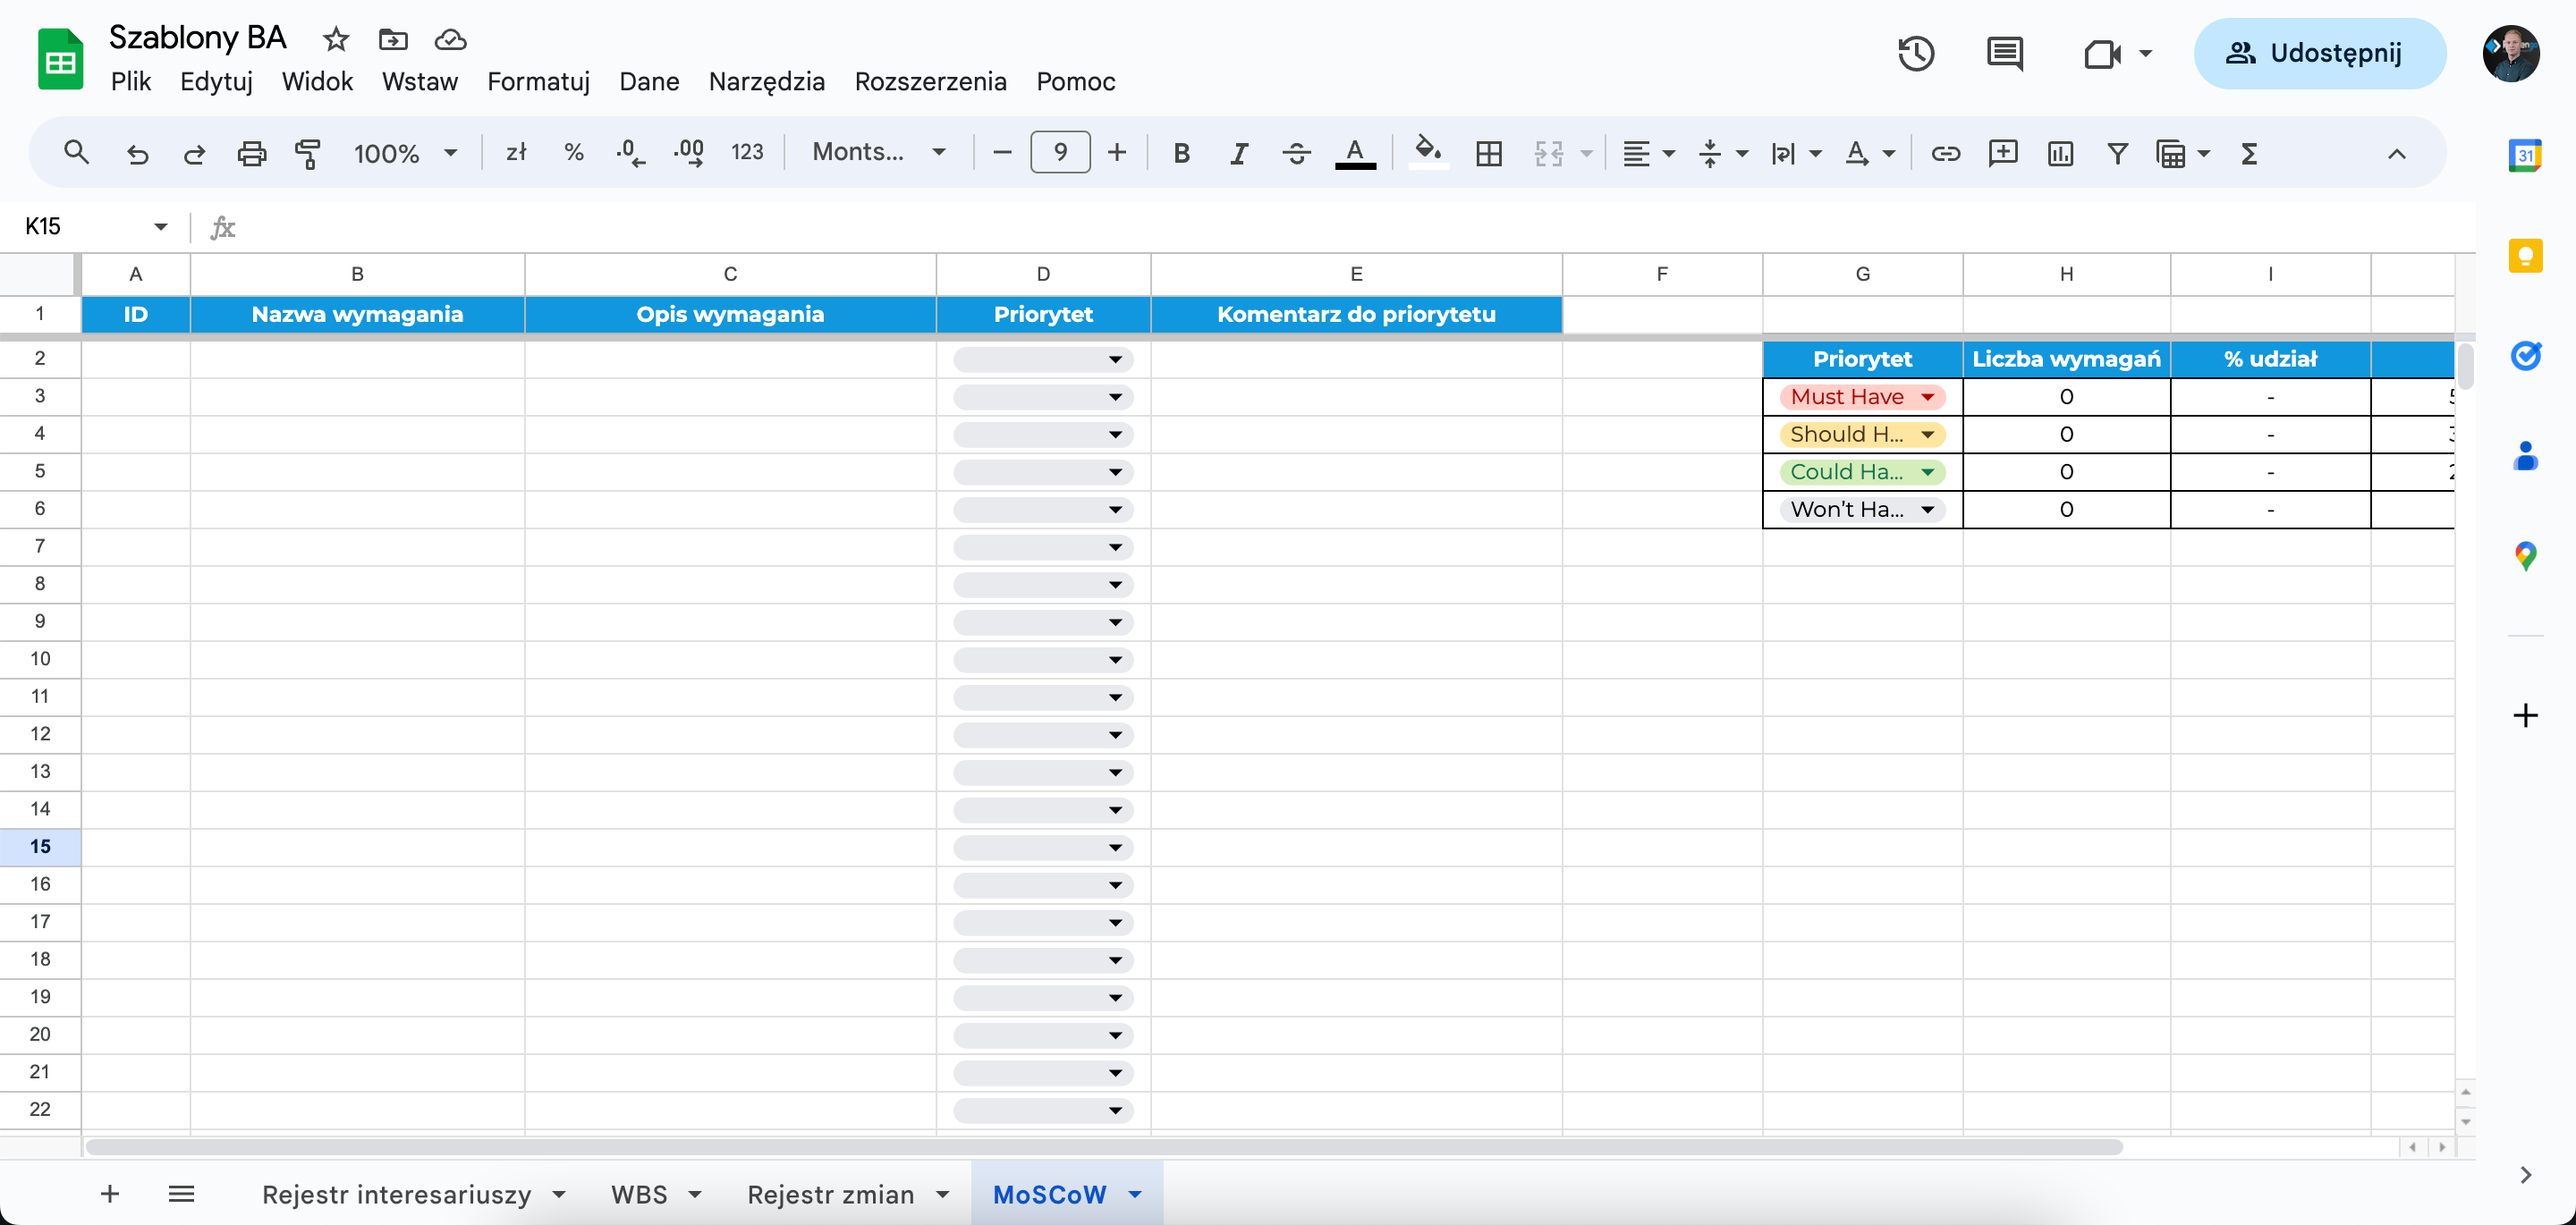Click the functions sigma icon

point(2249,153)
